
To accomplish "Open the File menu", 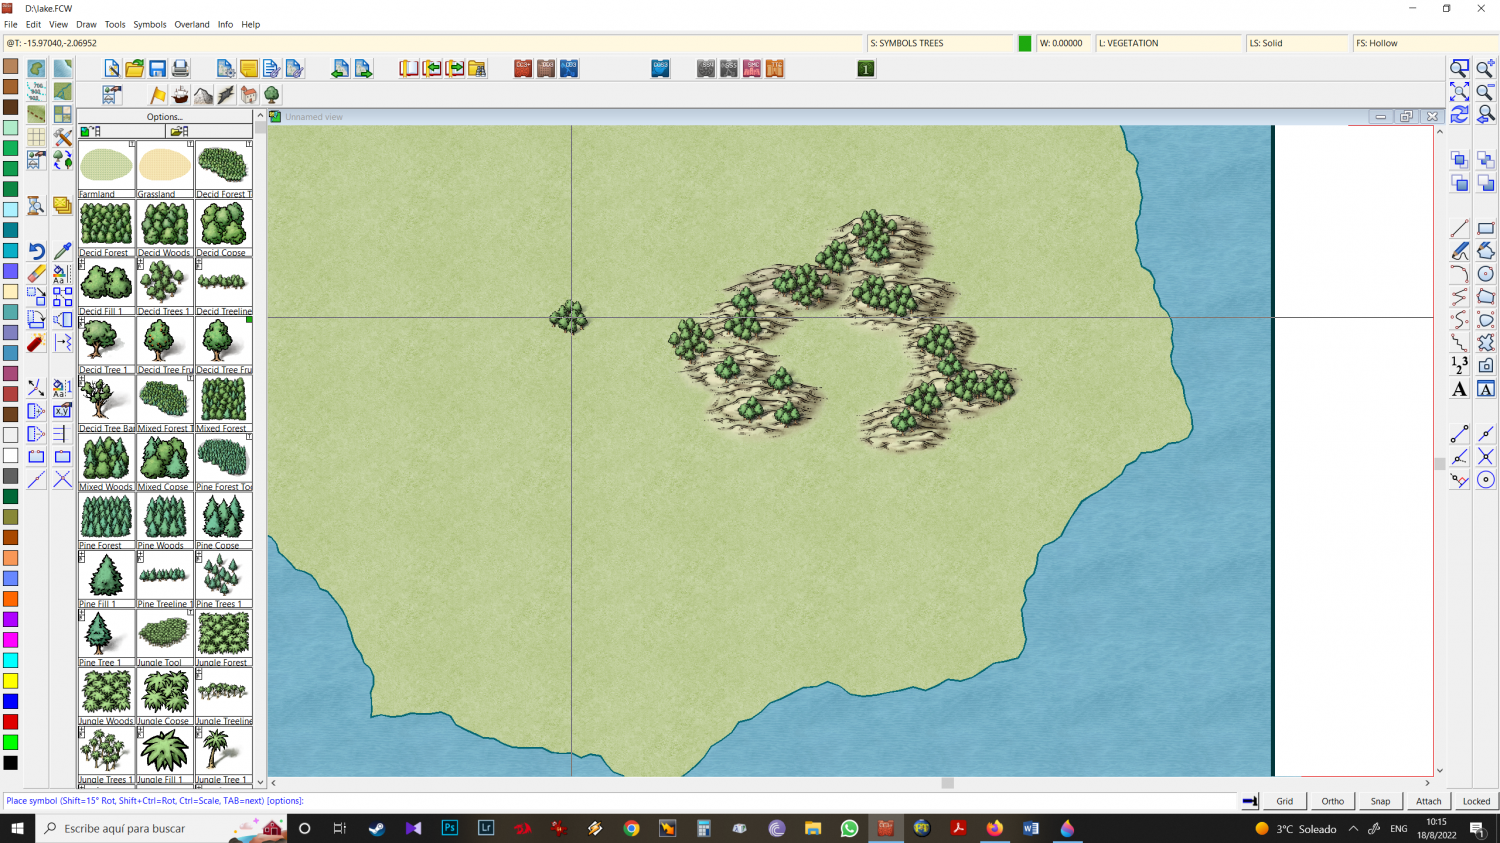I will click(11, 24).
